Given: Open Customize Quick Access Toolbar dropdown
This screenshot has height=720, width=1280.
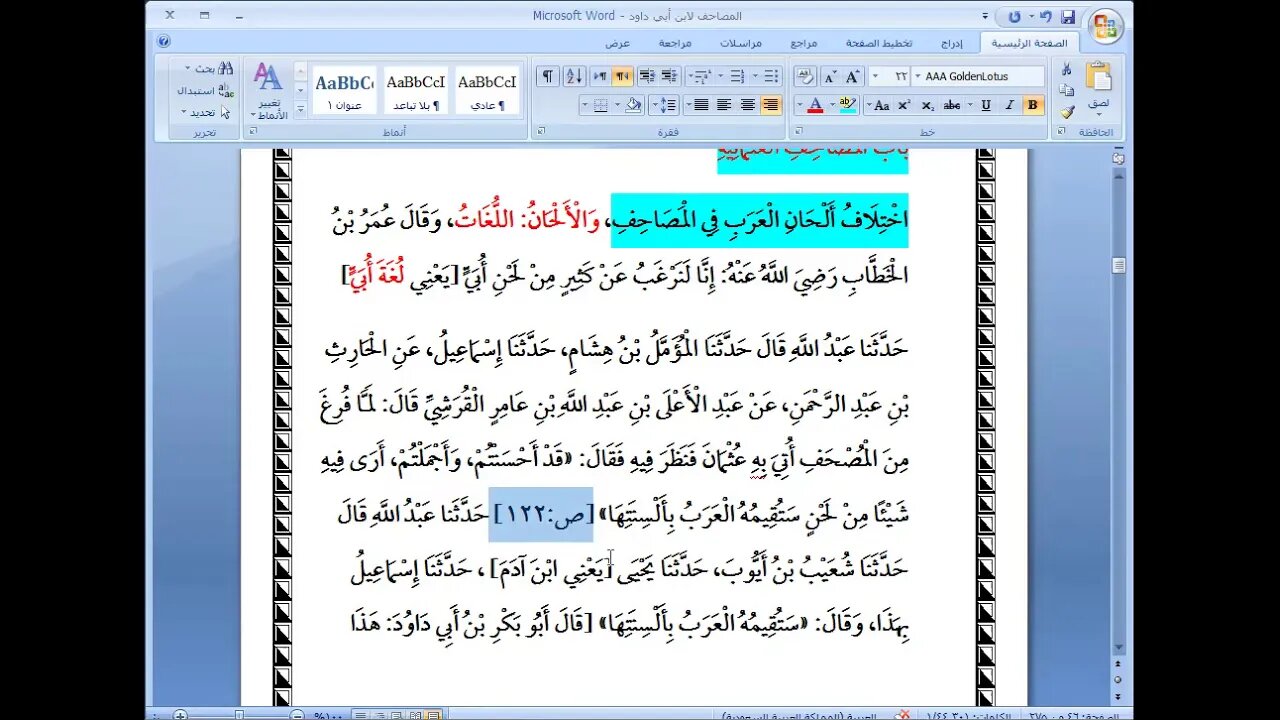Looking at the screenshot, I should pyautogui.click(x=985, y=17).
